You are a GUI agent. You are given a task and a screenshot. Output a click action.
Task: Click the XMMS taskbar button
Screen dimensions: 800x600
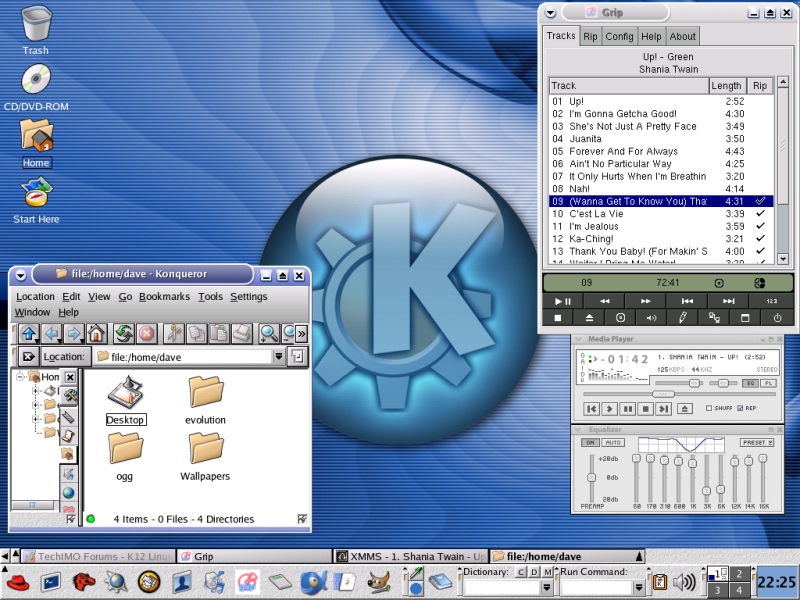pos(411,556)
